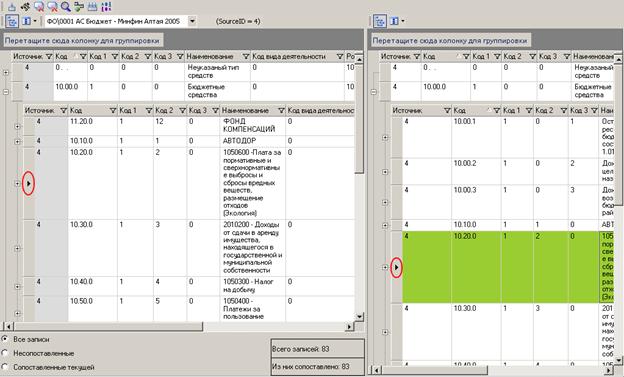Toggle the tree view icon in right panel toolbar
The height and width of the screenshot is (377, 624).
[380, 21]
